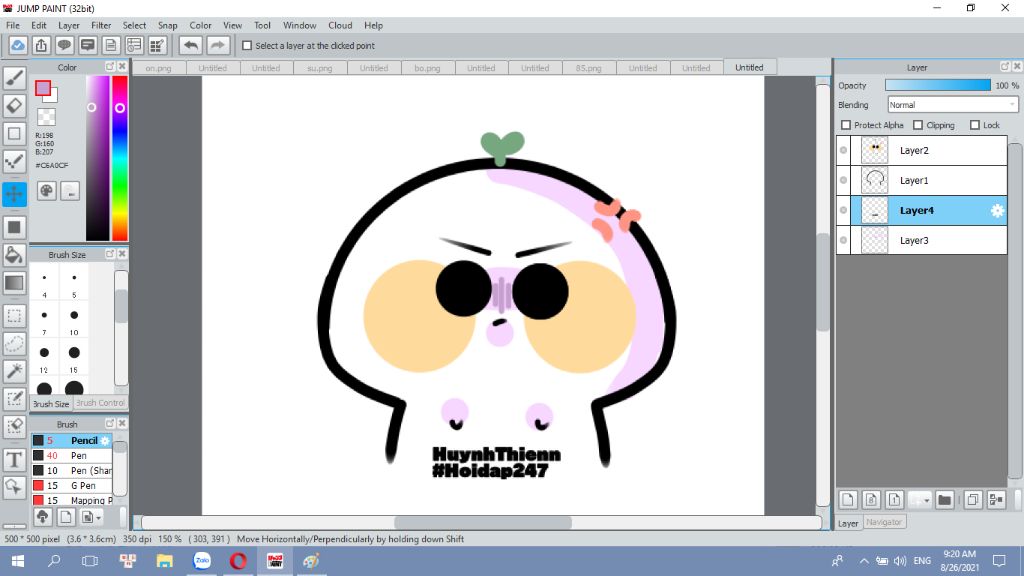1024x576 pixels.
Task: Click the export icon next to the cloud
Action: coord(41,45)
